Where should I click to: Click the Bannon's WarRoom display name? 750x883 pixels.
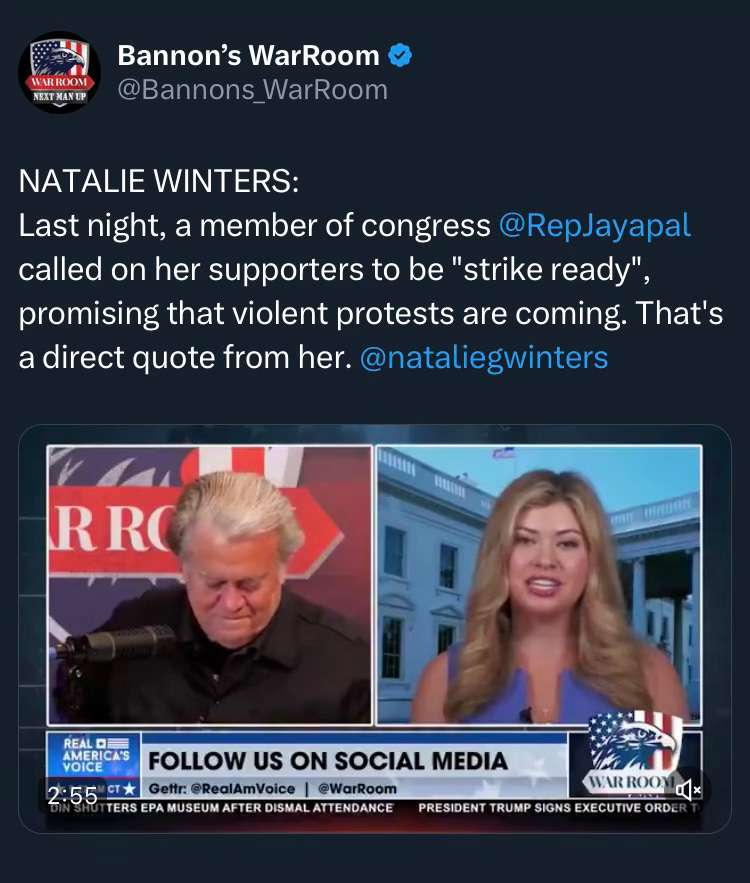(248, 55)
